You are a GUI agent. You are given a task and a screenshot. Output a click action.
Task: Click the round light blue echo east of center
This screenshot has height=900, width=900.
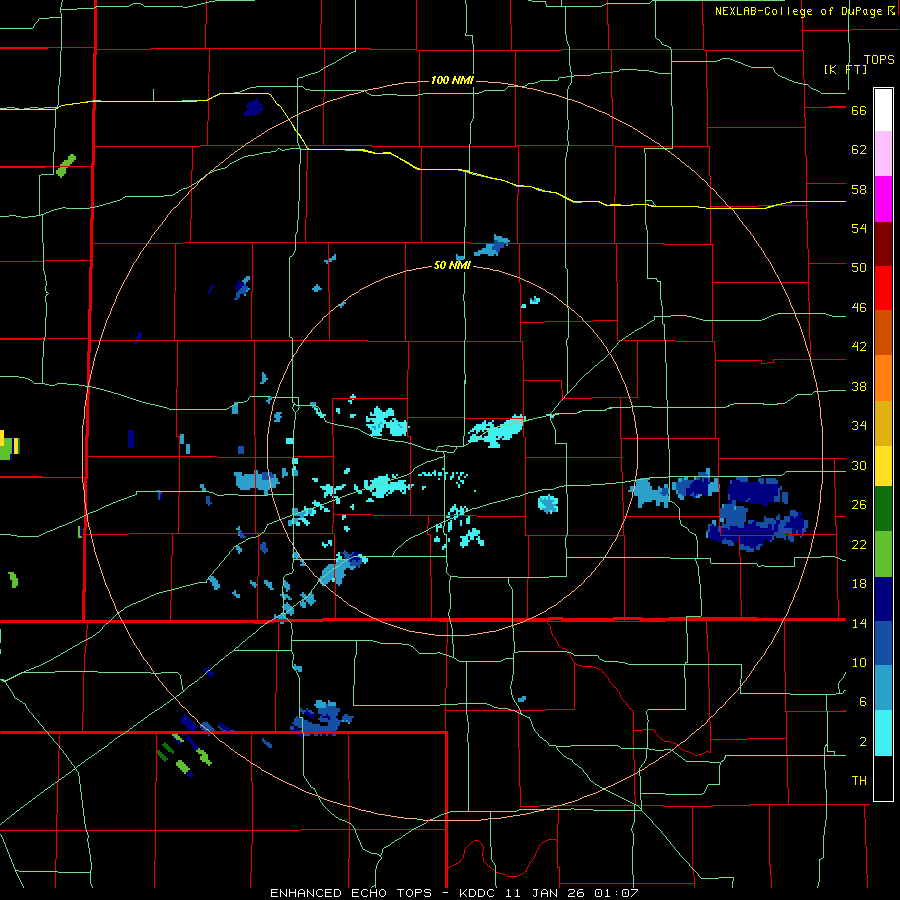click(548, 504)
